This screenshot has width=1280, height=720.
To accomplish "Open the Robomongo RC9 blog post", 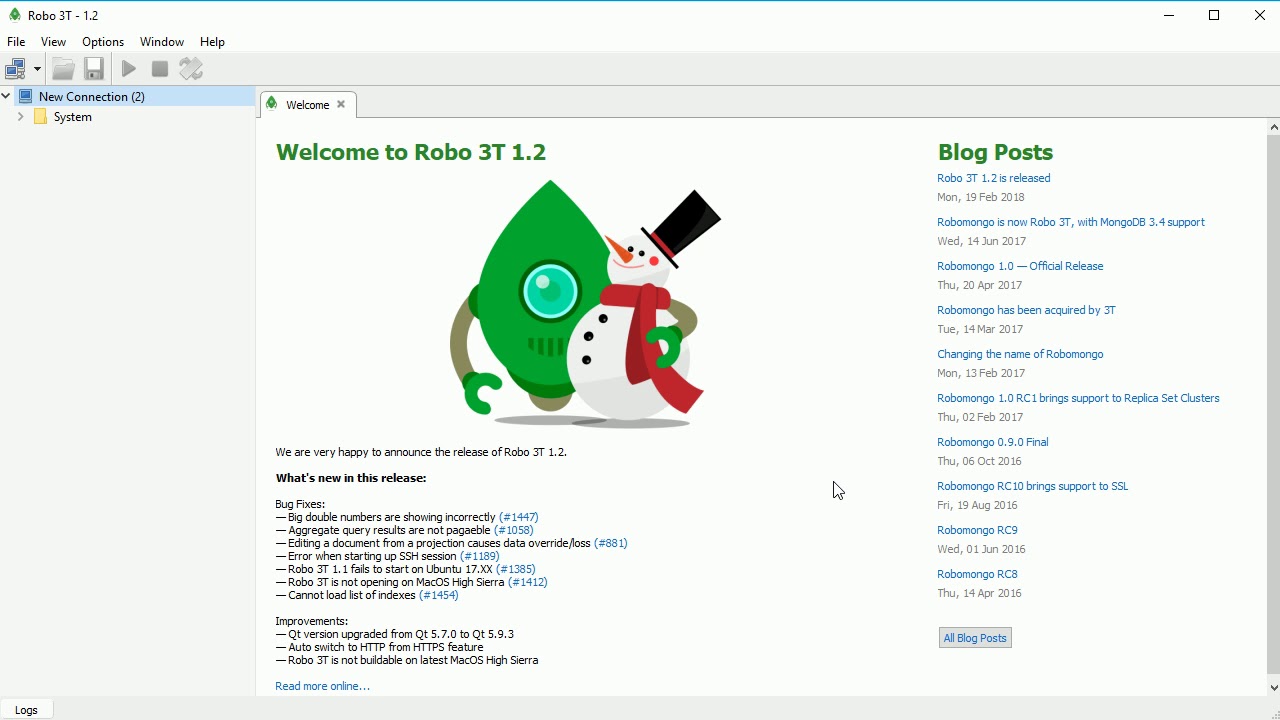I will pyautogui.click(x=977, y=530).
